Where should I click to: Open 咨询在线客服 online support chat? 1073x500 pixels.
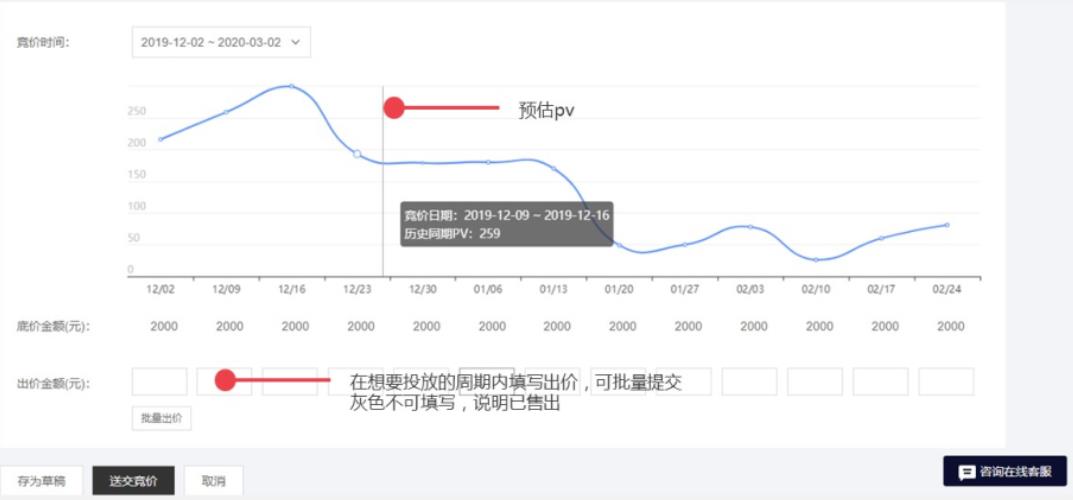1005,471
